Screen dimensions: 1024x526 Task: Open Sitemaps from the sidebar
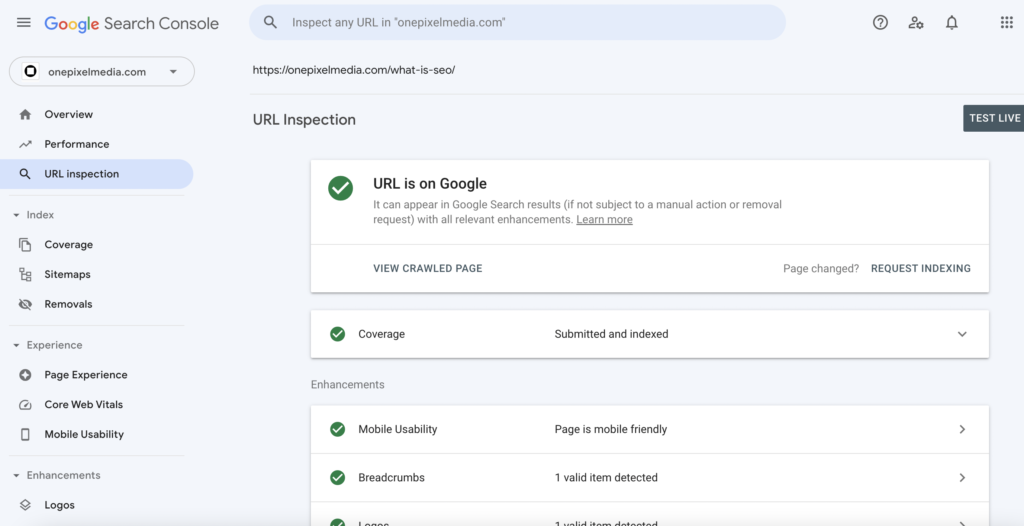67,274
